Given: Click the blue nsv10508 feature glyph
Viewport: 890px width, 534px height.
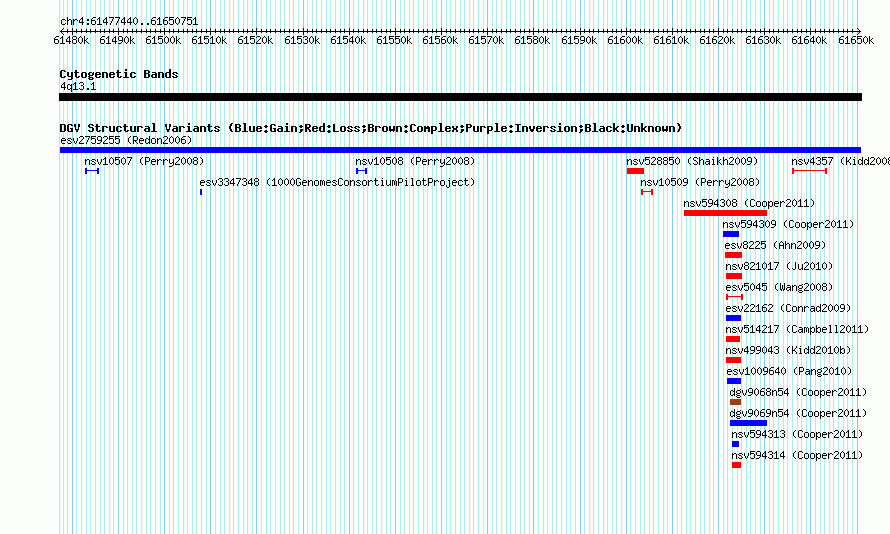Looking at the screenshot, I should point(362,171).
